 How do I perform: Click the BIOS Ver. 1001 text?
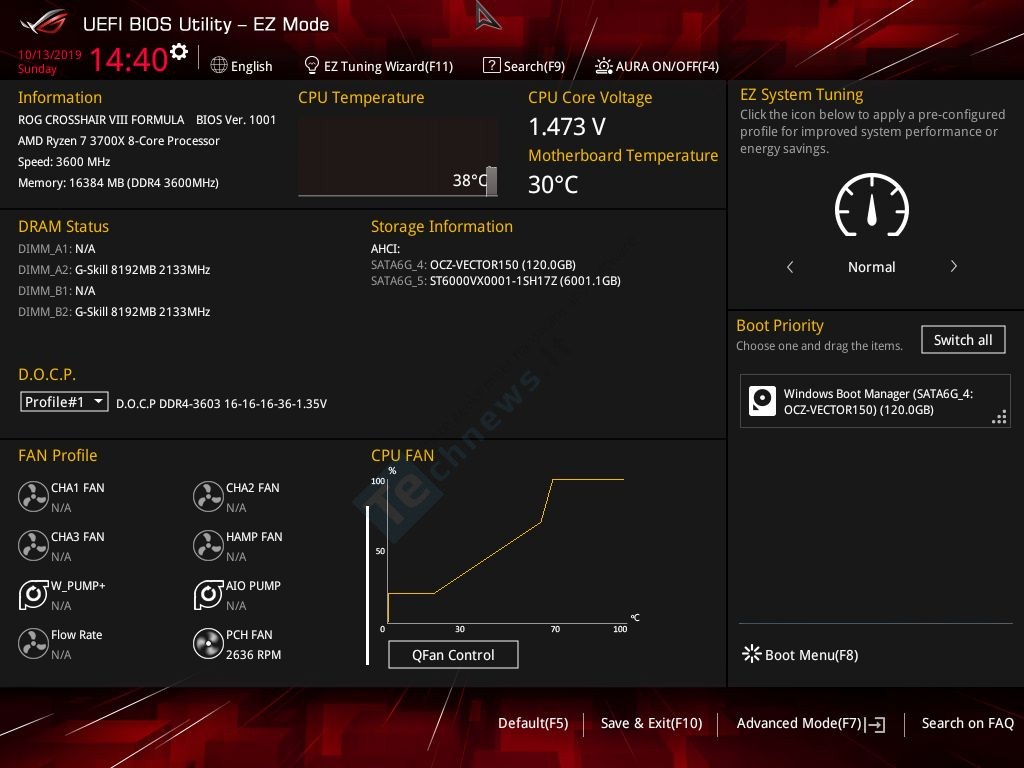(x=236, y=120)
